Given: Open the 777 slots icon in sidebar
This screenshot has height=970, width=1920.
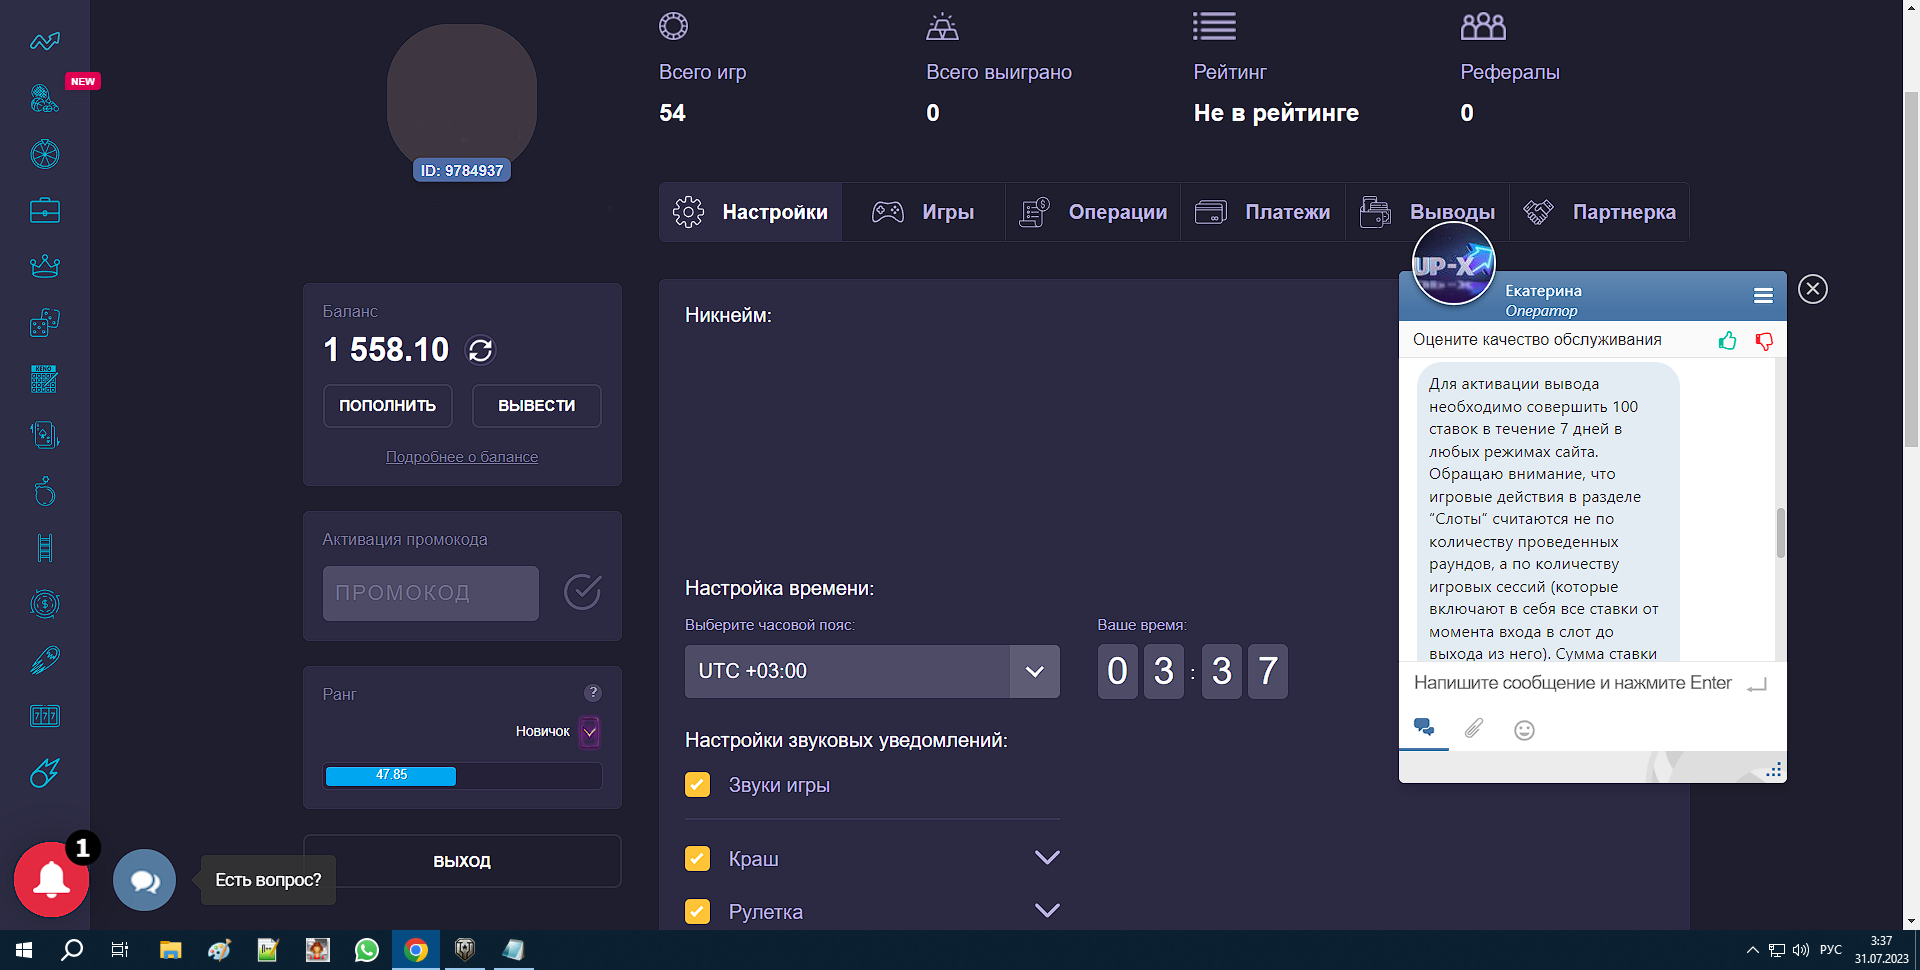Looking at the screenshot, I should 45,716.
